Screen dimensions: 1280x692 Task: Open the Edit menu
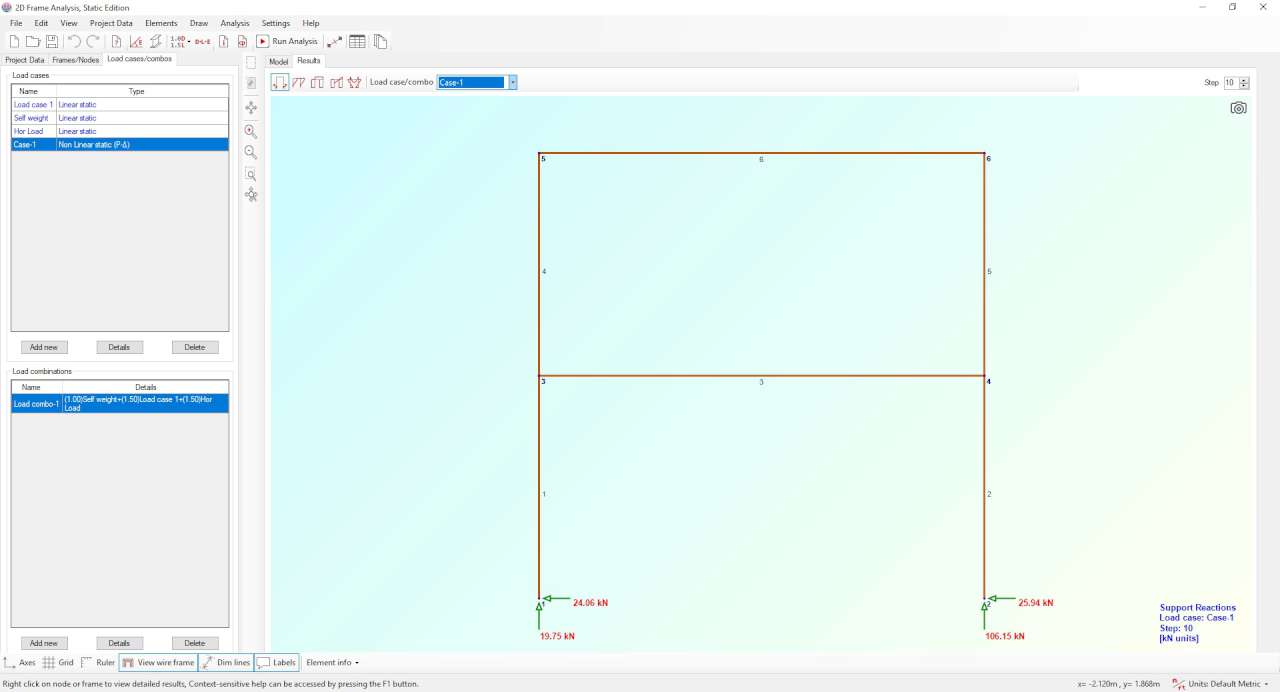pos(41,23)
